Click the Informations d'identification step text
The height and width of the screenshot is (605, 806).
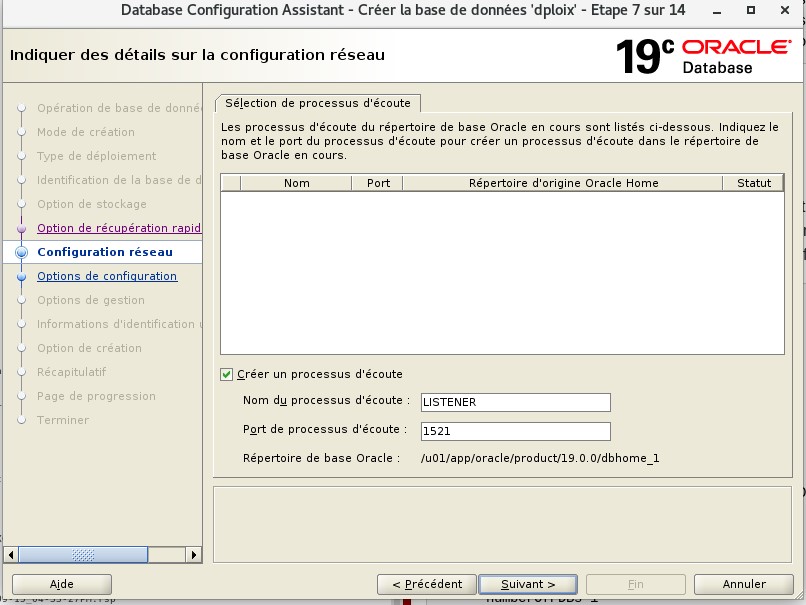(119, 324)
